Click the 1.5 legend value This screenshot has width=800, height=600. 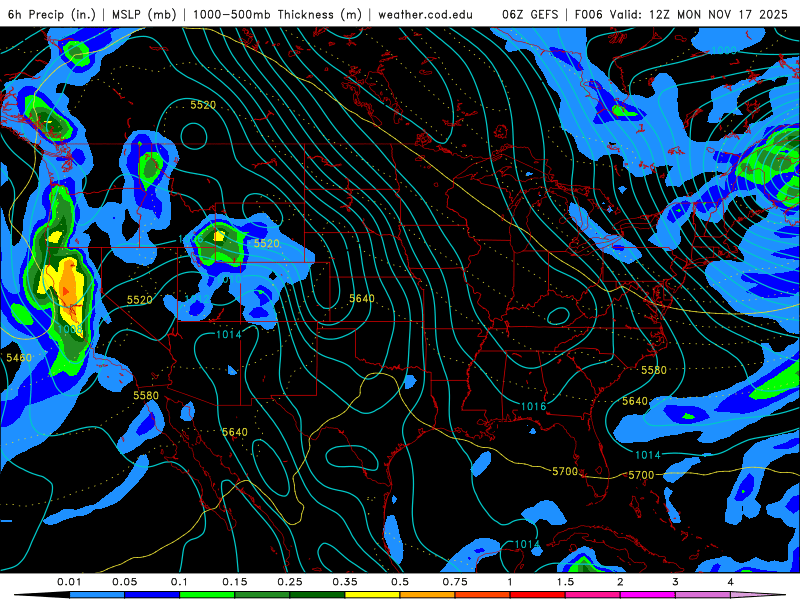[565, 582]
